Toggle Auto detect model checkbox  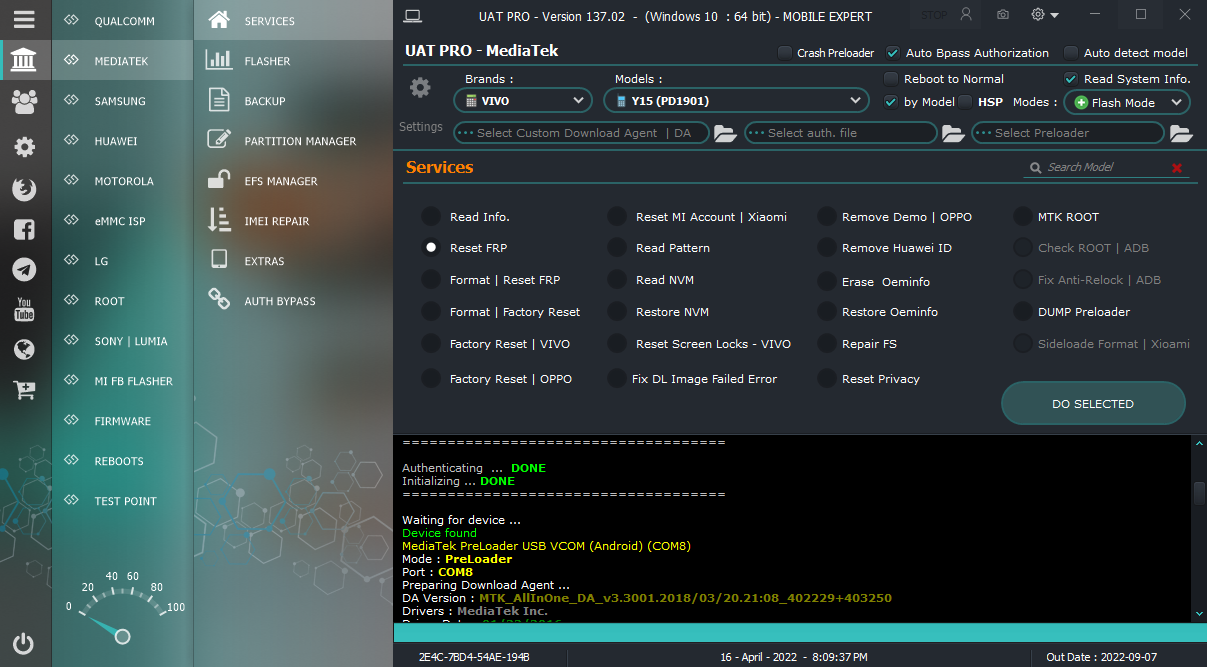point(1071,53)
